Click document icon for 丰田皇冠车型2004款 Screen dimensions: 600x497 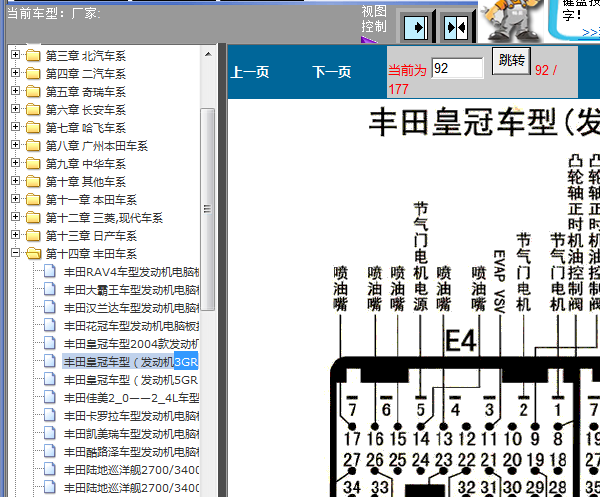[x=50, y=343]
